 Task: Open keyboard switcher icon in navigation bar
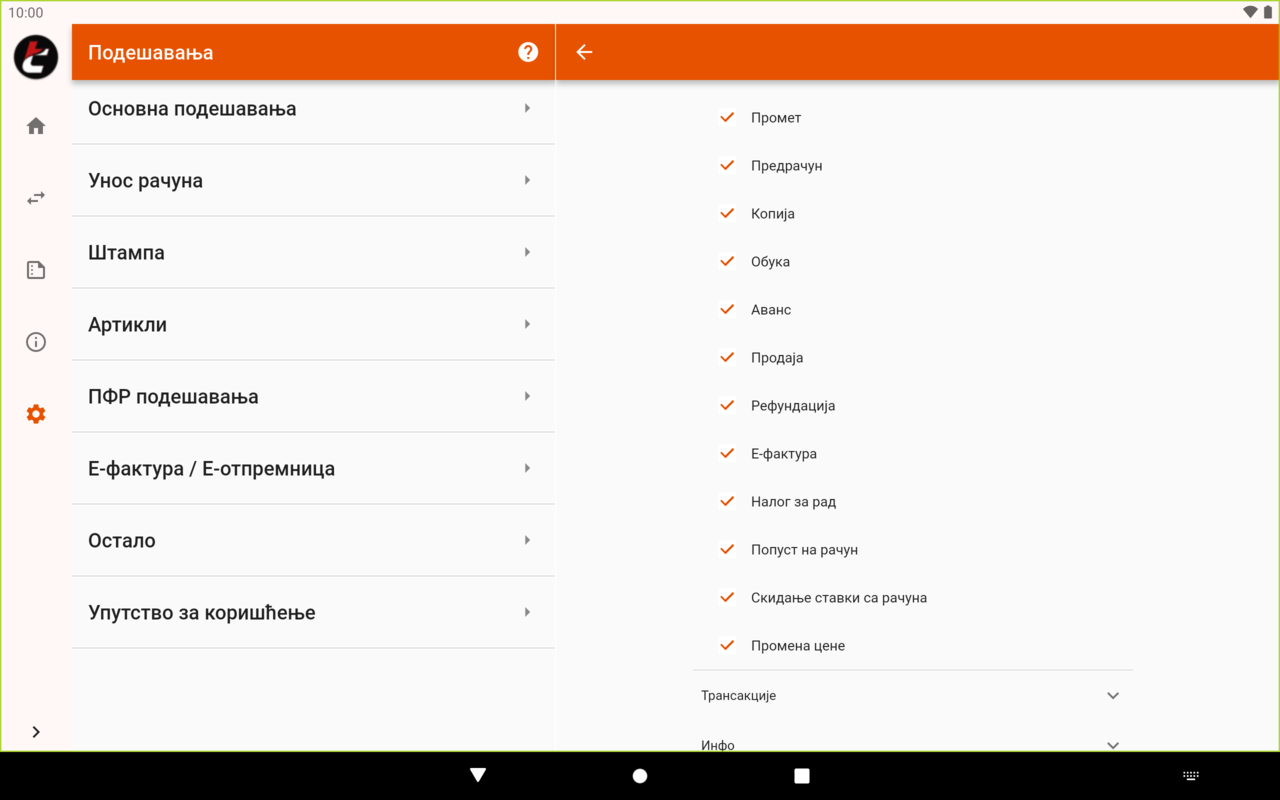point(1191,776)
